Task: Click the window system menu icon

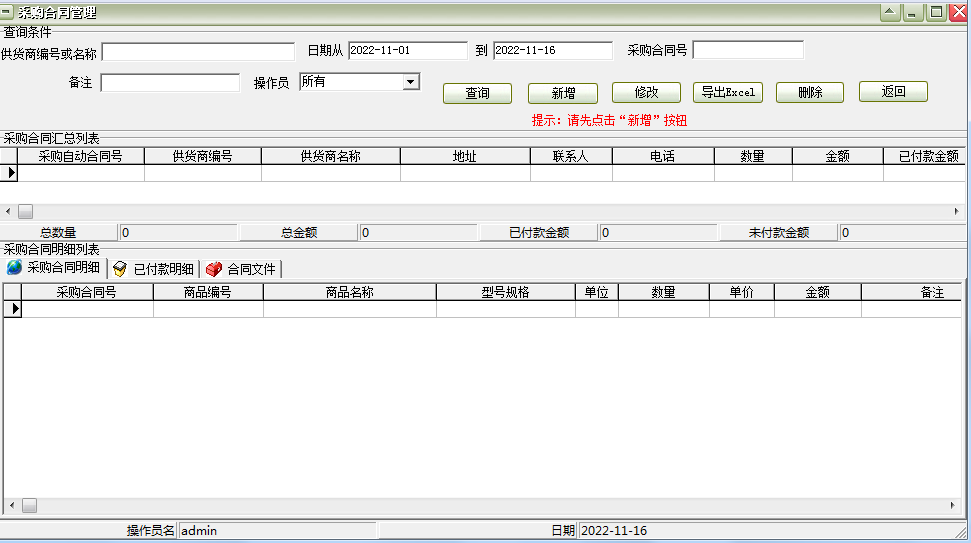Action: click(x=7, y=12)
